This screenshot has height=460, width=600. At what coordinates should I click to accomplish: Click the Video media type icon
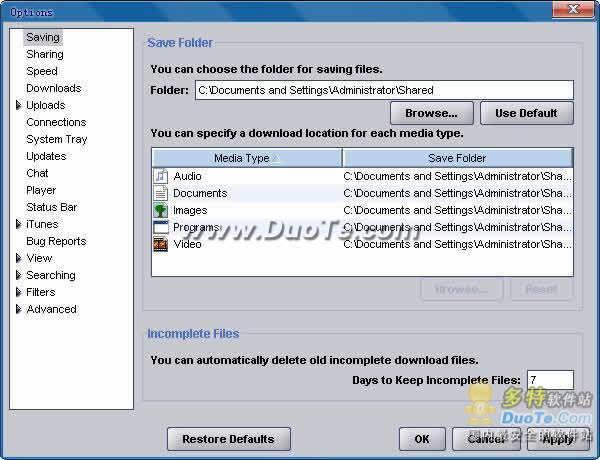point(160,244)
